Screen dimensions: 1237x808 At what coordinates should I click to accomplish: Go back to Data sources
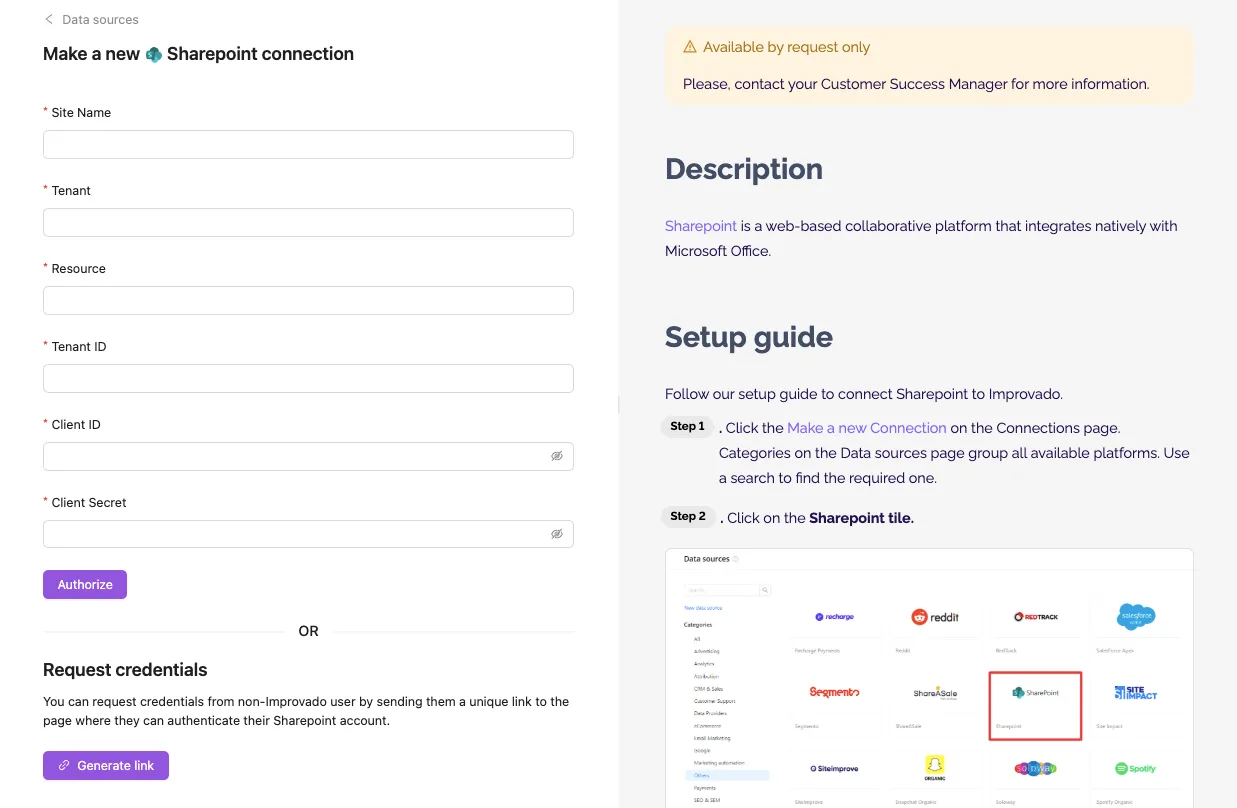click(91, 19)
